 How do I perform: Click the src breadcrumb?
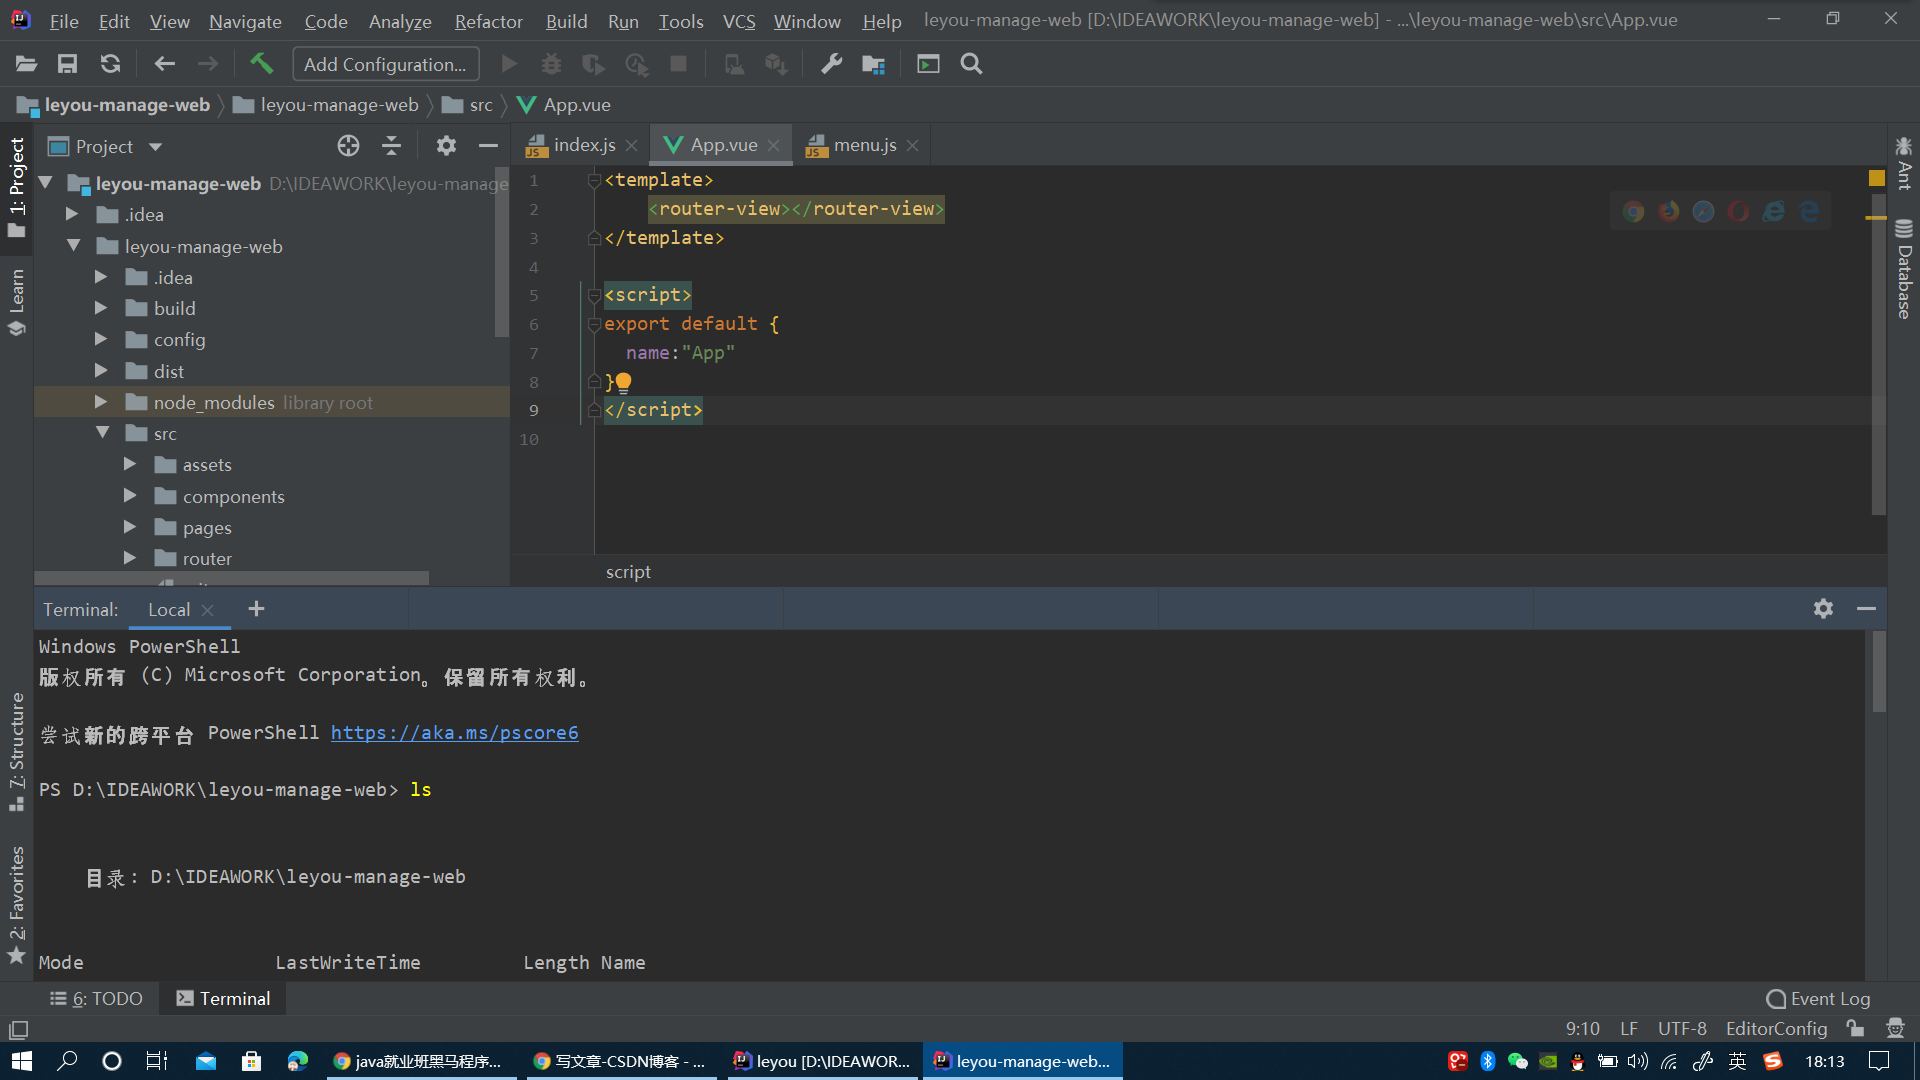pos(468,105)
